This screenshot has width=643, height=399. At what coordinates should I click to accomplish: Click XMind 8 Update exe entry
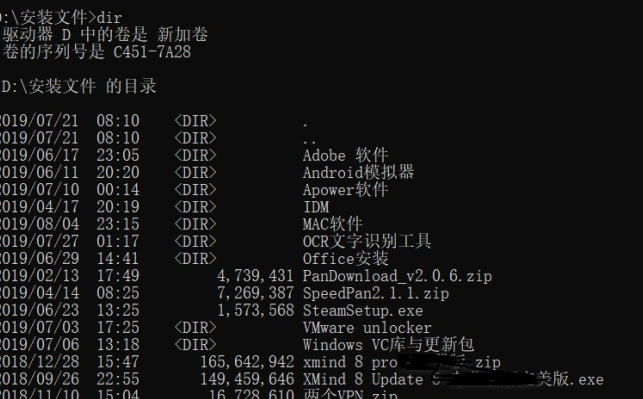453,379
